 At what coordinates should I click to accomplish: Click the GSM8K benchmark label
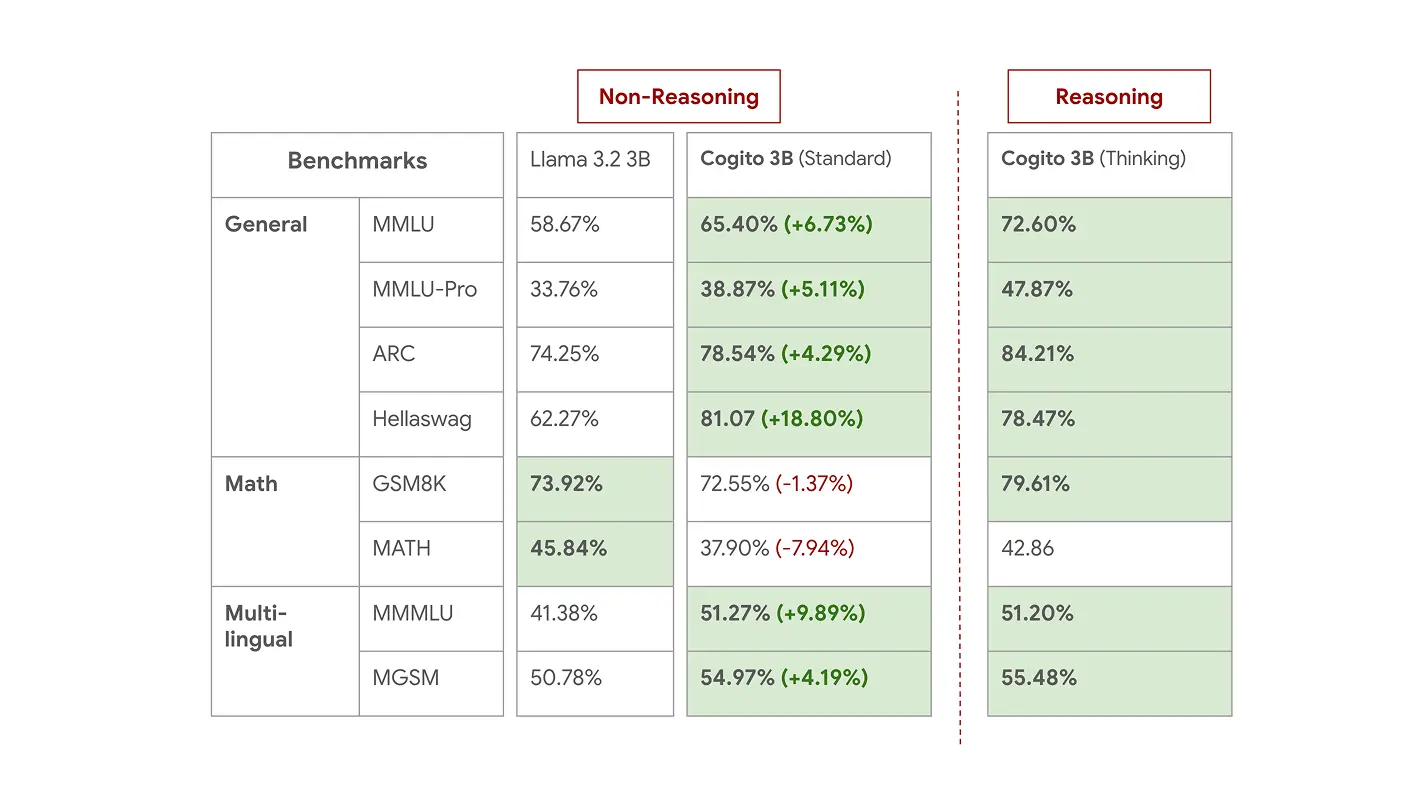(430, 485)
